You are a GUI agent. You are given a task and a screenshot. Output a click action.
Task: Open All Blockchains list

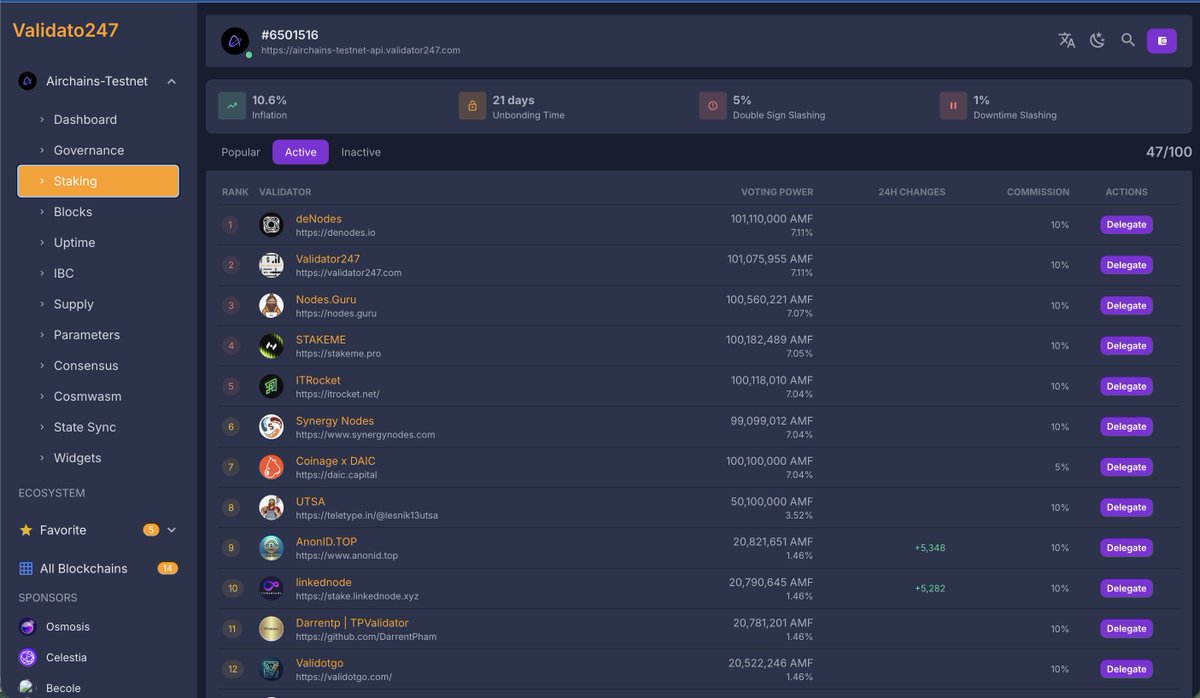98,568
